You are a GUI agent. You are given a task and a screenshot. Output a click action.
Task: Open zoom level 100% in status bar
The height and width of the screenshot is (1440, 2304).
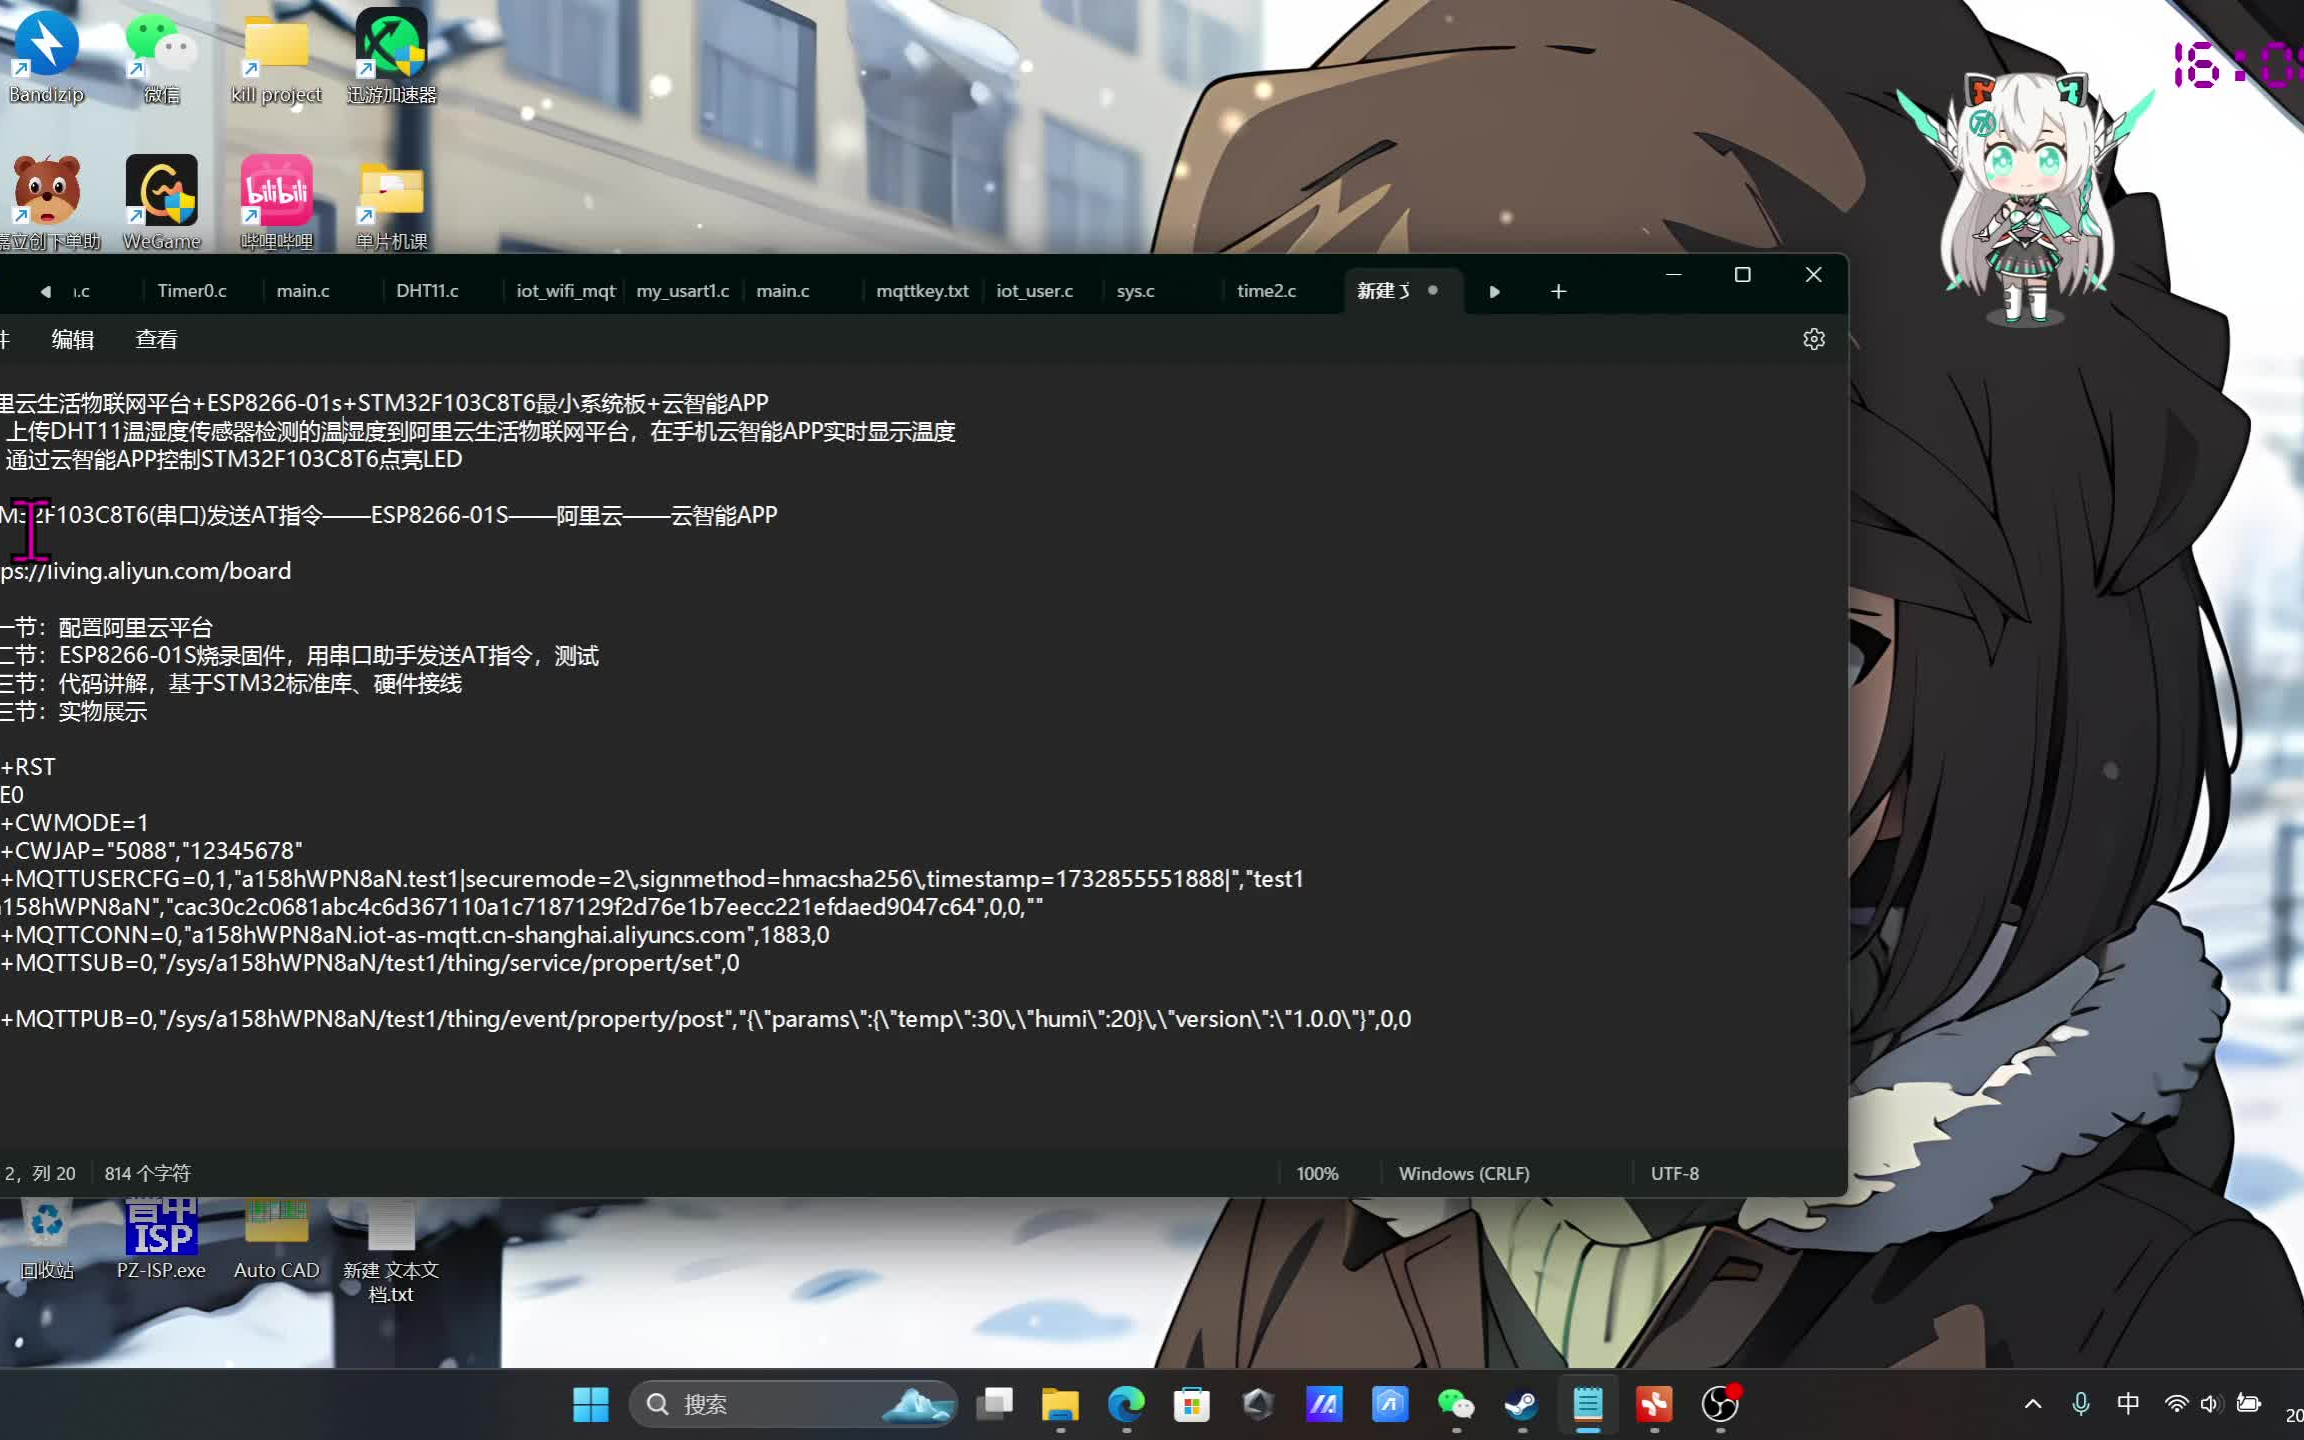(x=1317, y=1173)
